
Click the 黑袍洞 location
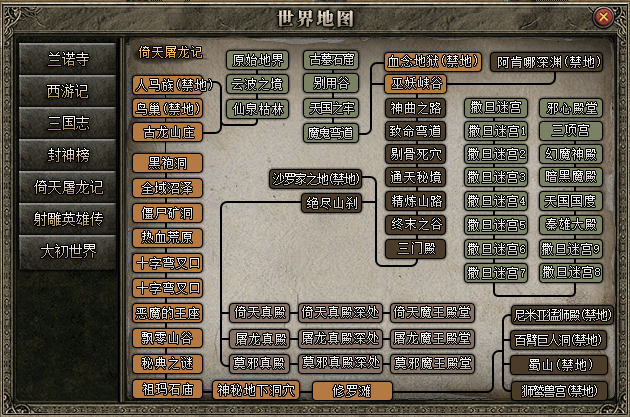point(168,163)
